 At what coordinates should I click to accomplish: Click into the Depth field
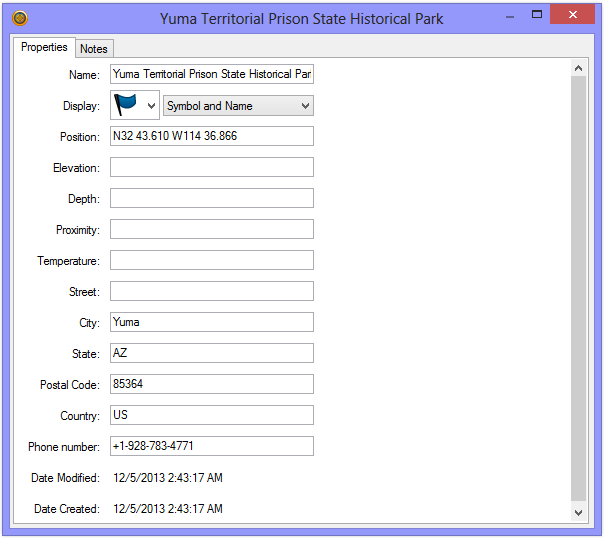[212, 198]
